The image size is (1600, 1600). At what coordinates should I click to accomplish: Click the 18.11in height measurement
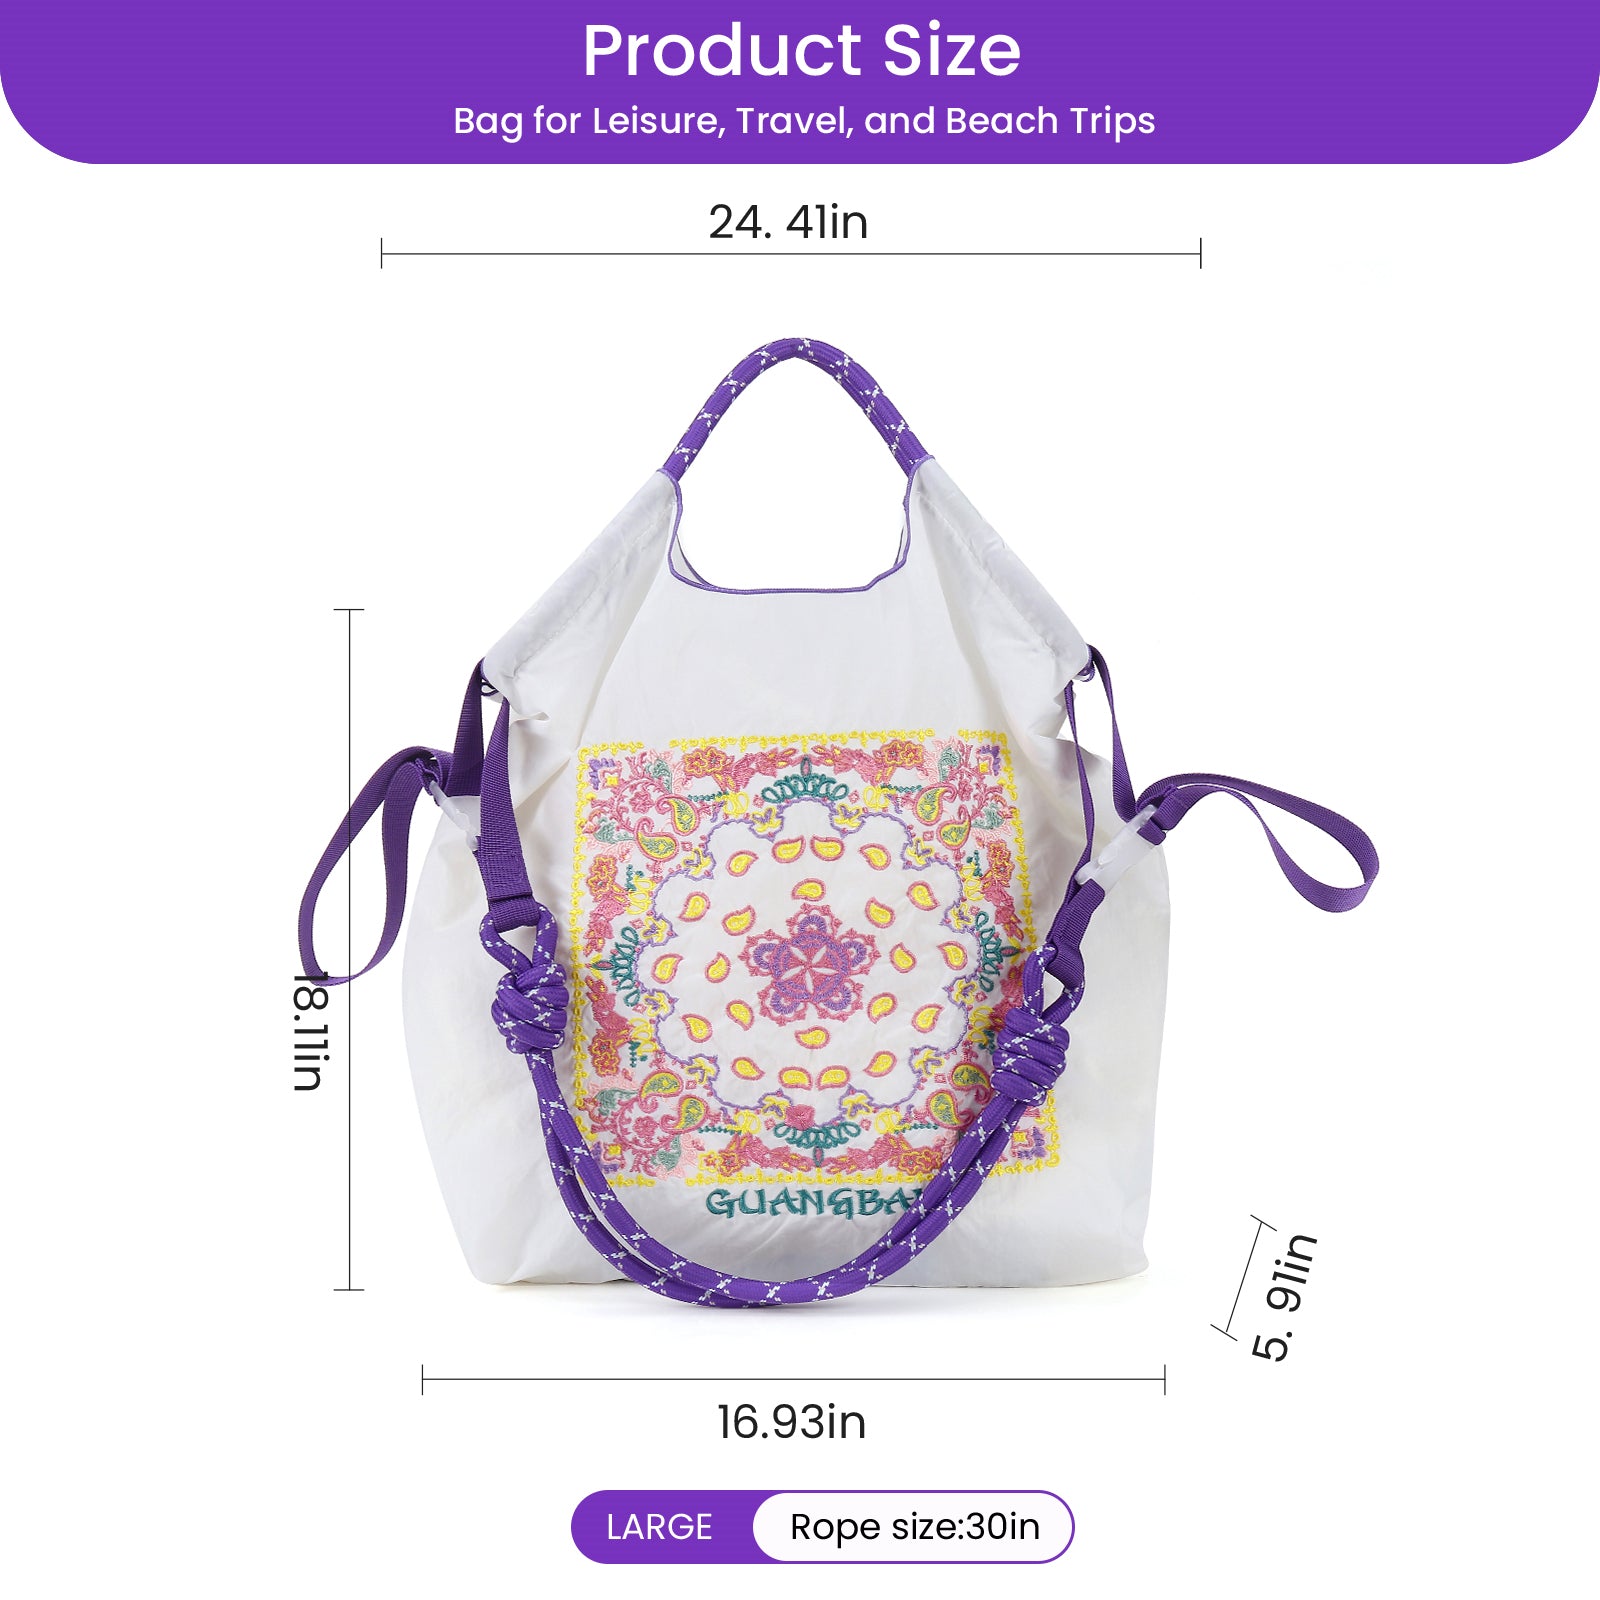(310, 1030)
